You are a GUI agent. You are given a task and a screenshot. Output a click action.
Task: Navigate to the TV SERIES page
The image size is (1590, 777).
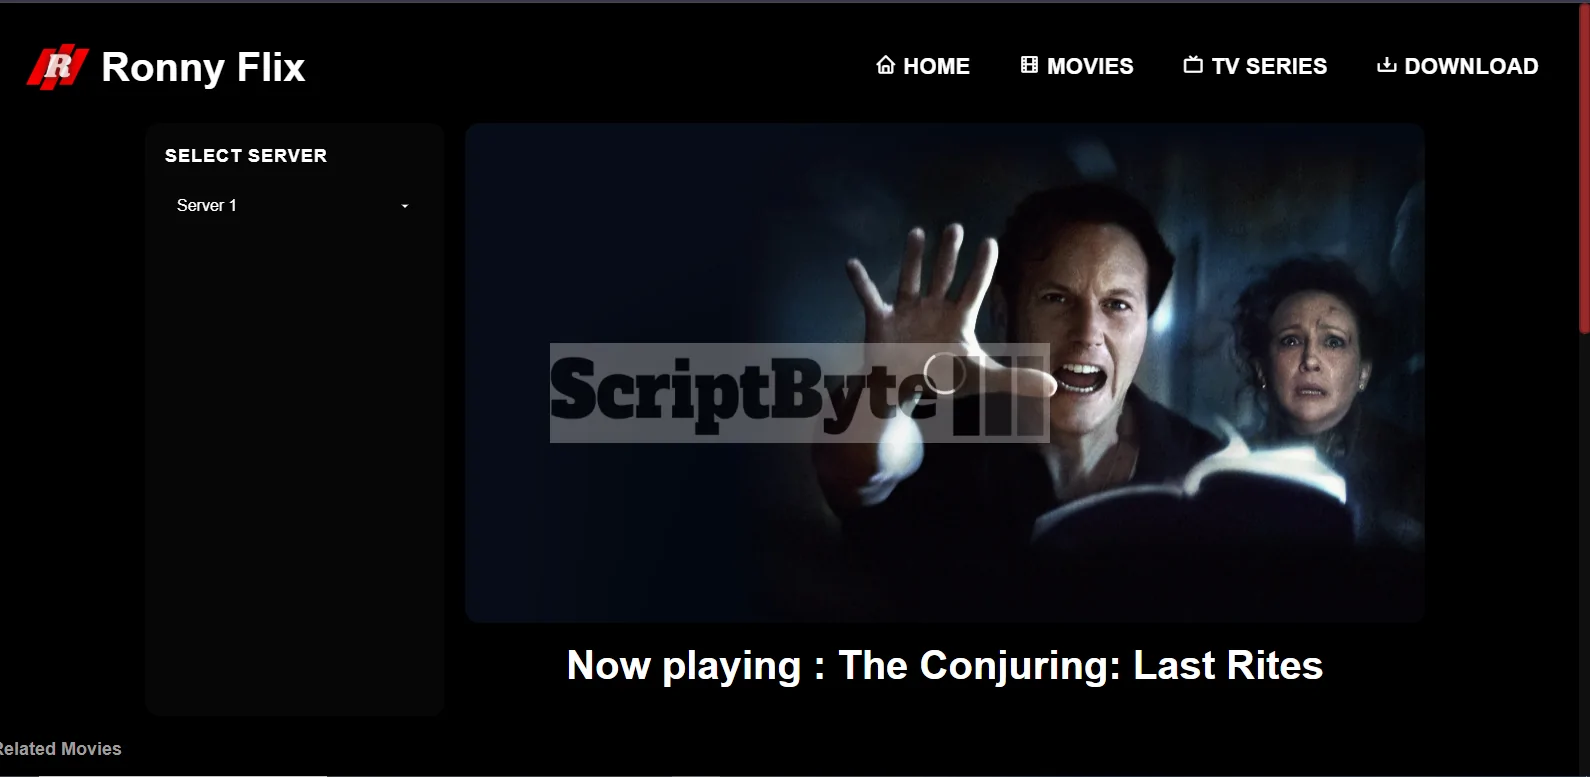point(1255,66)
